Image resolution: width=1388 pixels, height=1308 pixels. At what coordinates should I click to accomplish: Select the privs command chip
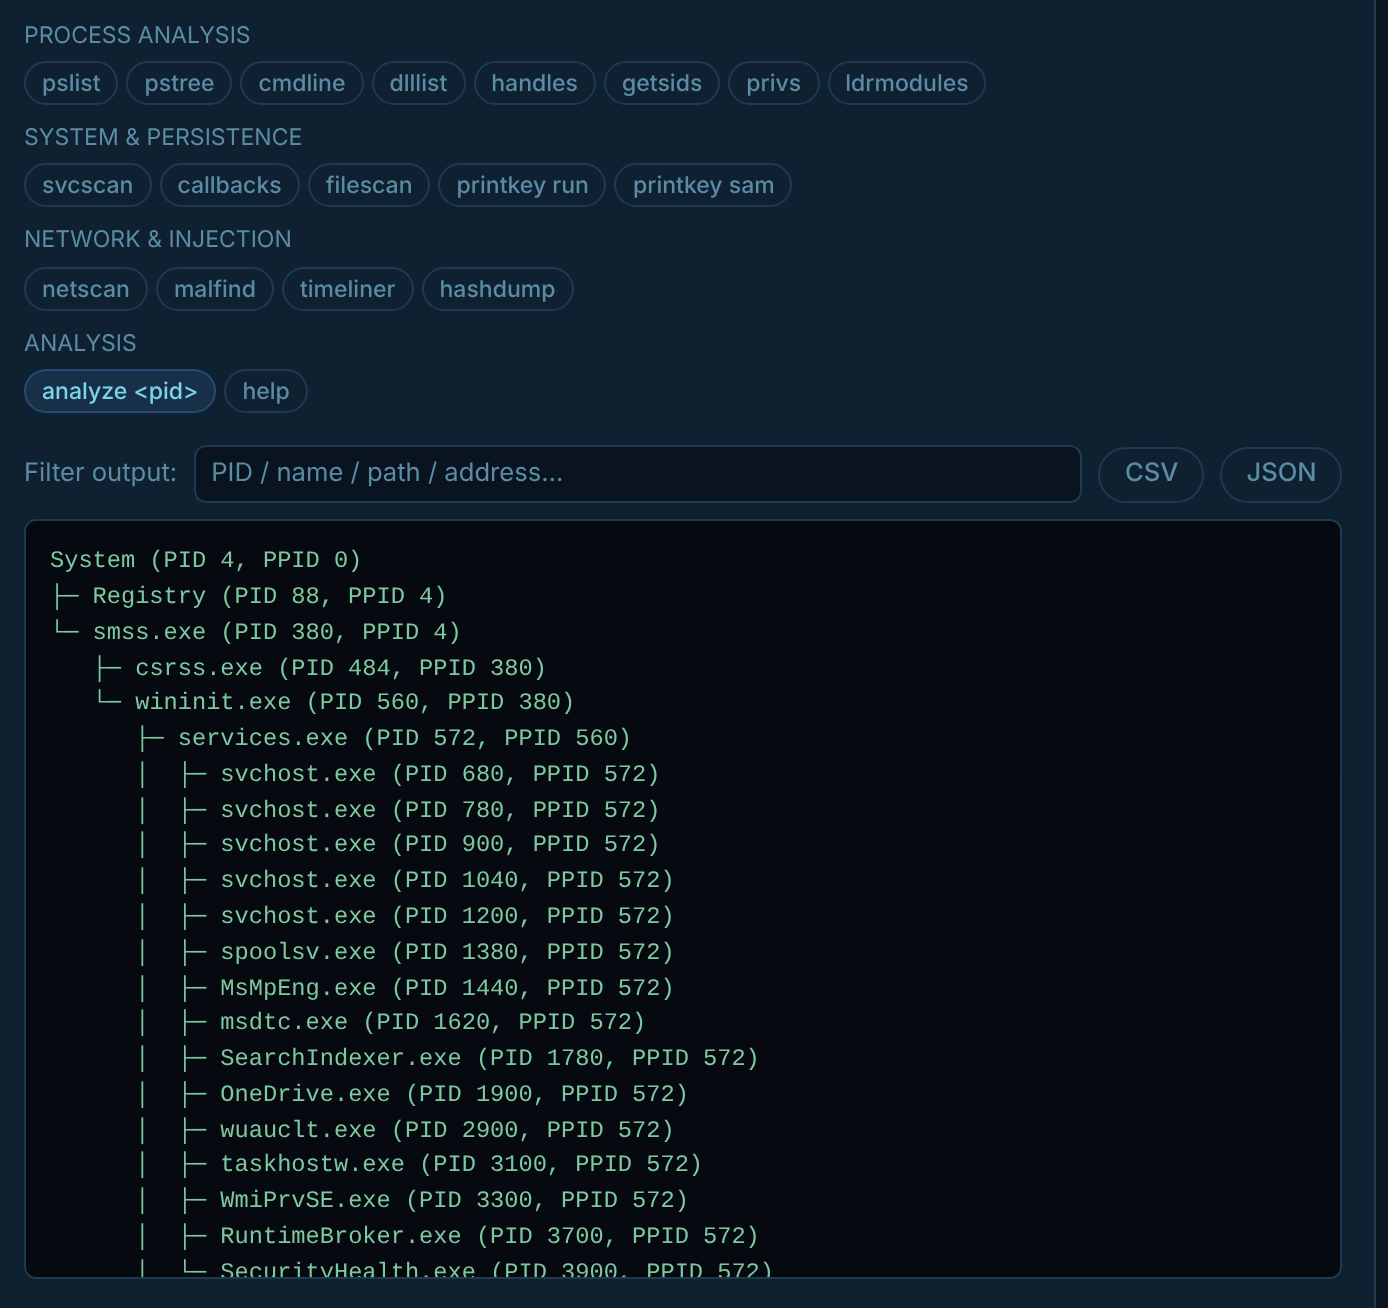click(773, 83)
